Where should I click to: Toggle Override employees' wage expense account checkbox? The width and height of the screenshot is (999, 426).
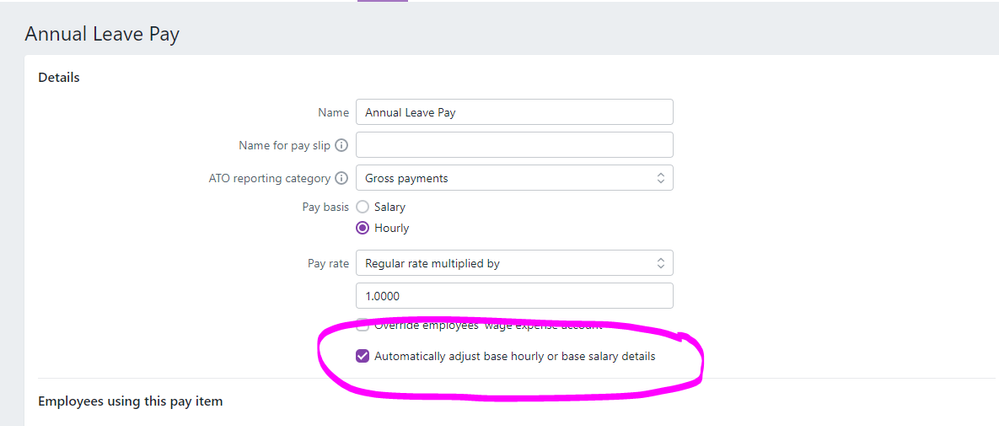[x=363, y=326]
